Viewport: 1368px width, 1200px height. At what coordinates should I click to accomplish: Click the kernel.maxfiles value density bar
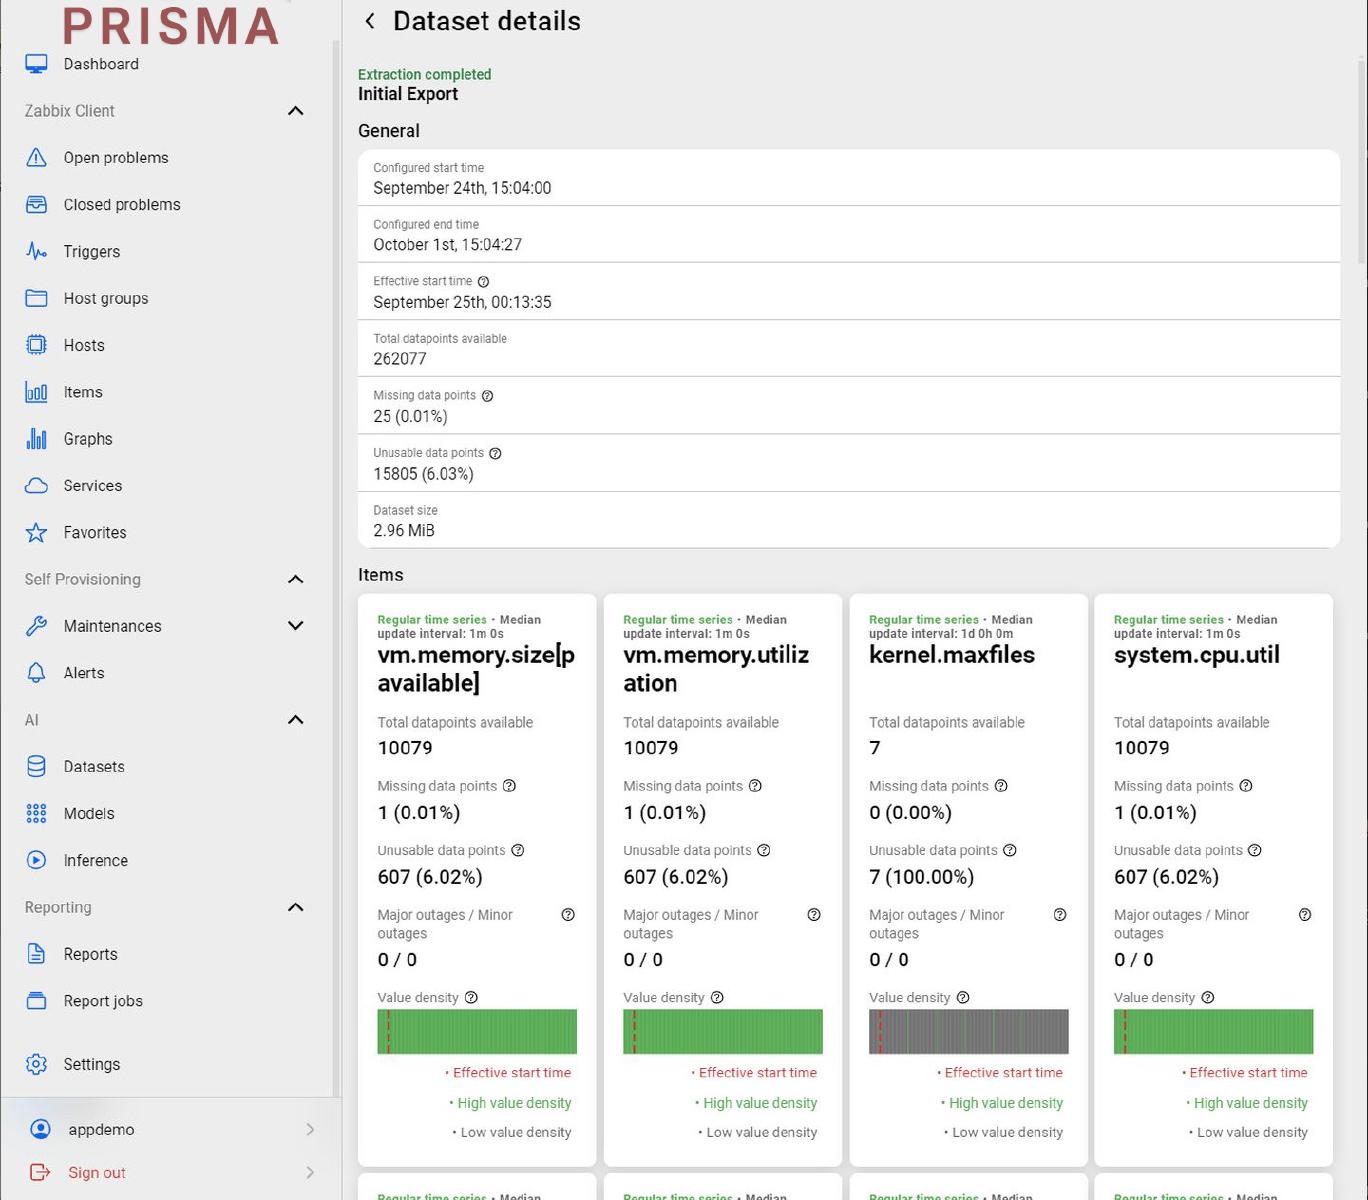(967, 1031)
